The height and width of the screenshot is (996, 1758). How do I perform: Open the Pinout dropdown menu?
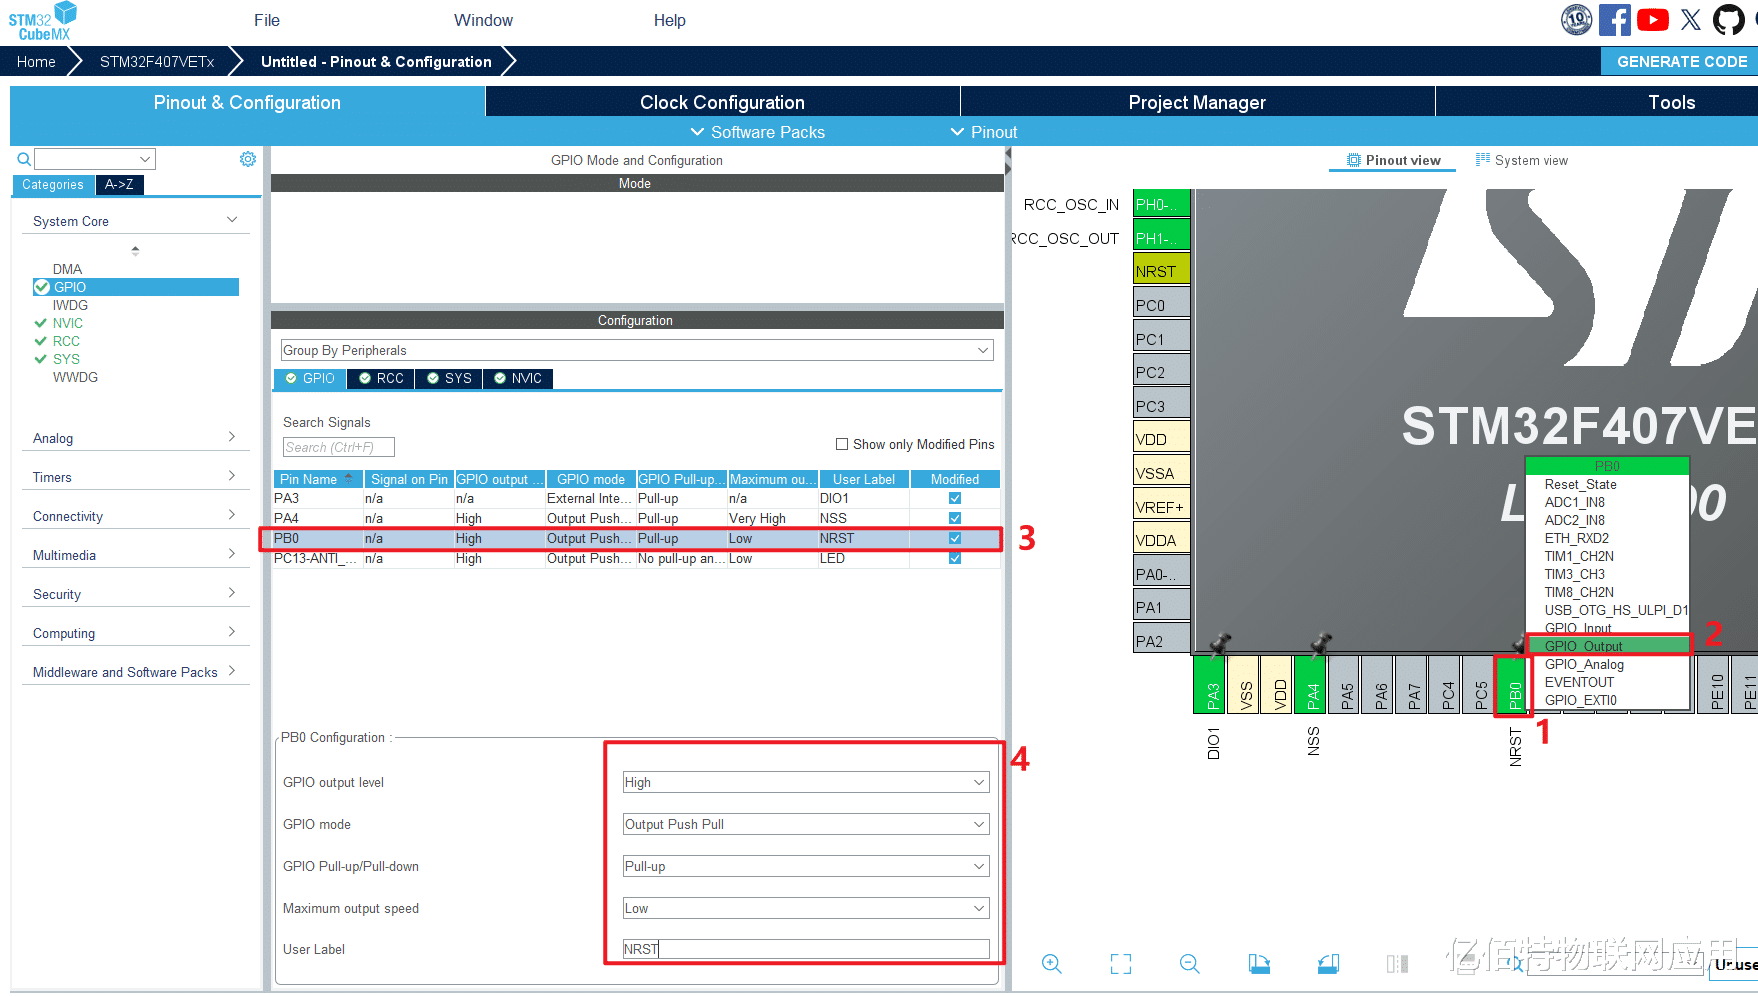(984, 132)
